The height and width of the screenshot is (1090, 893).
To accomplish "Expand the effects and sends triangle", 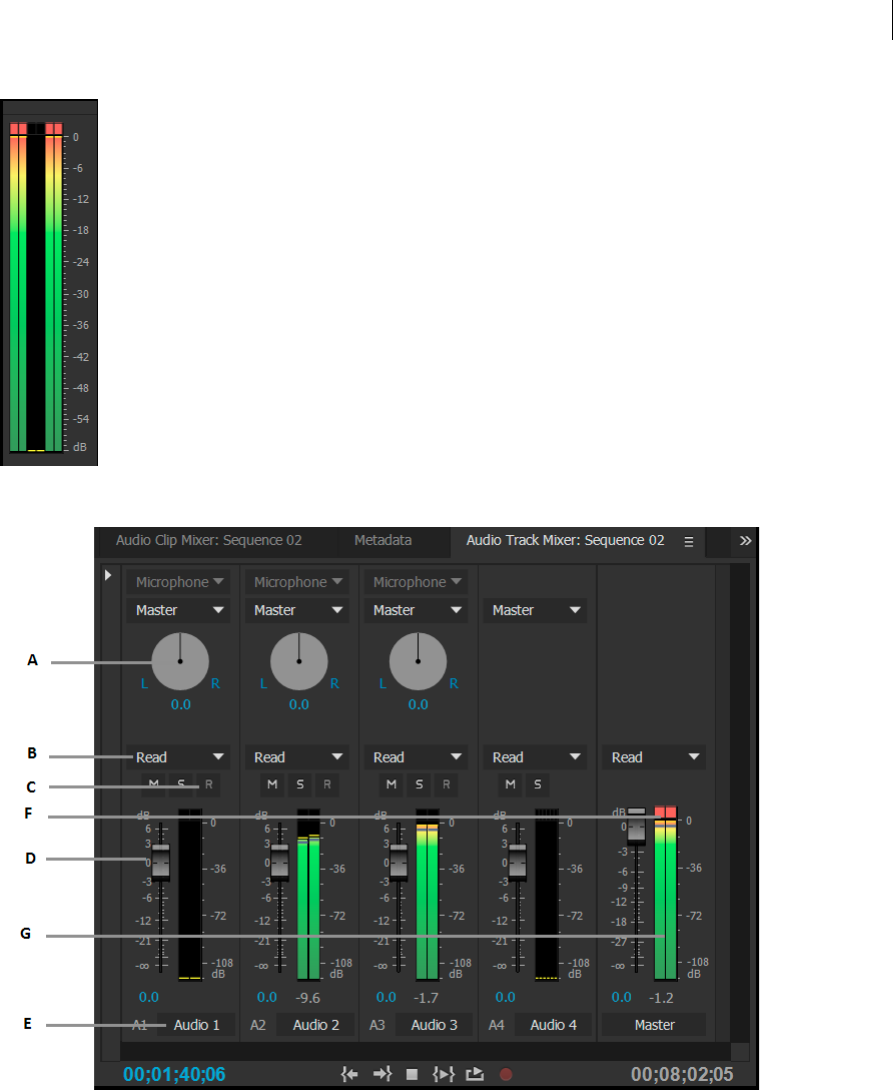I will 108,575.
